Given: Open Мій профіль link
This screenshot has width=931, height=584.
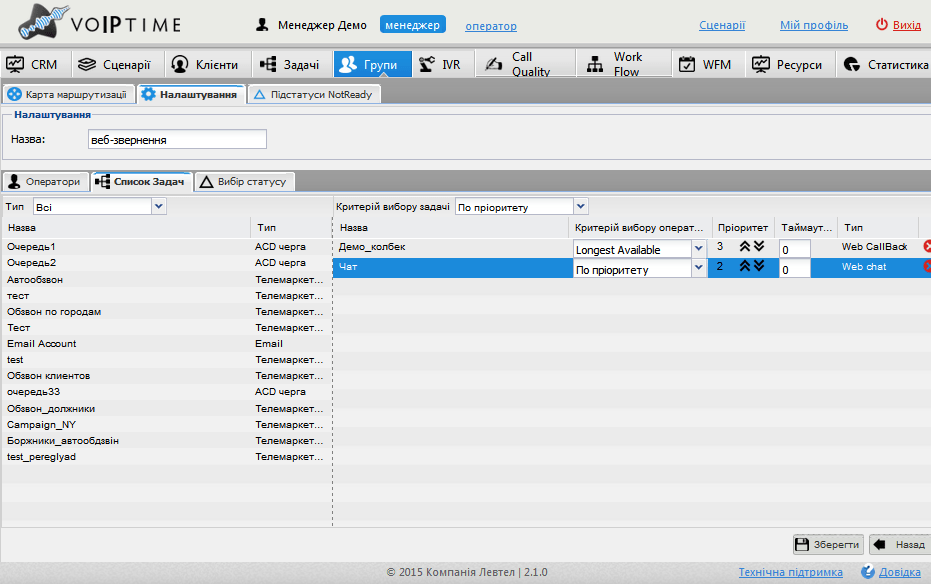Looking at the screenshot, I should coord(813,25).
